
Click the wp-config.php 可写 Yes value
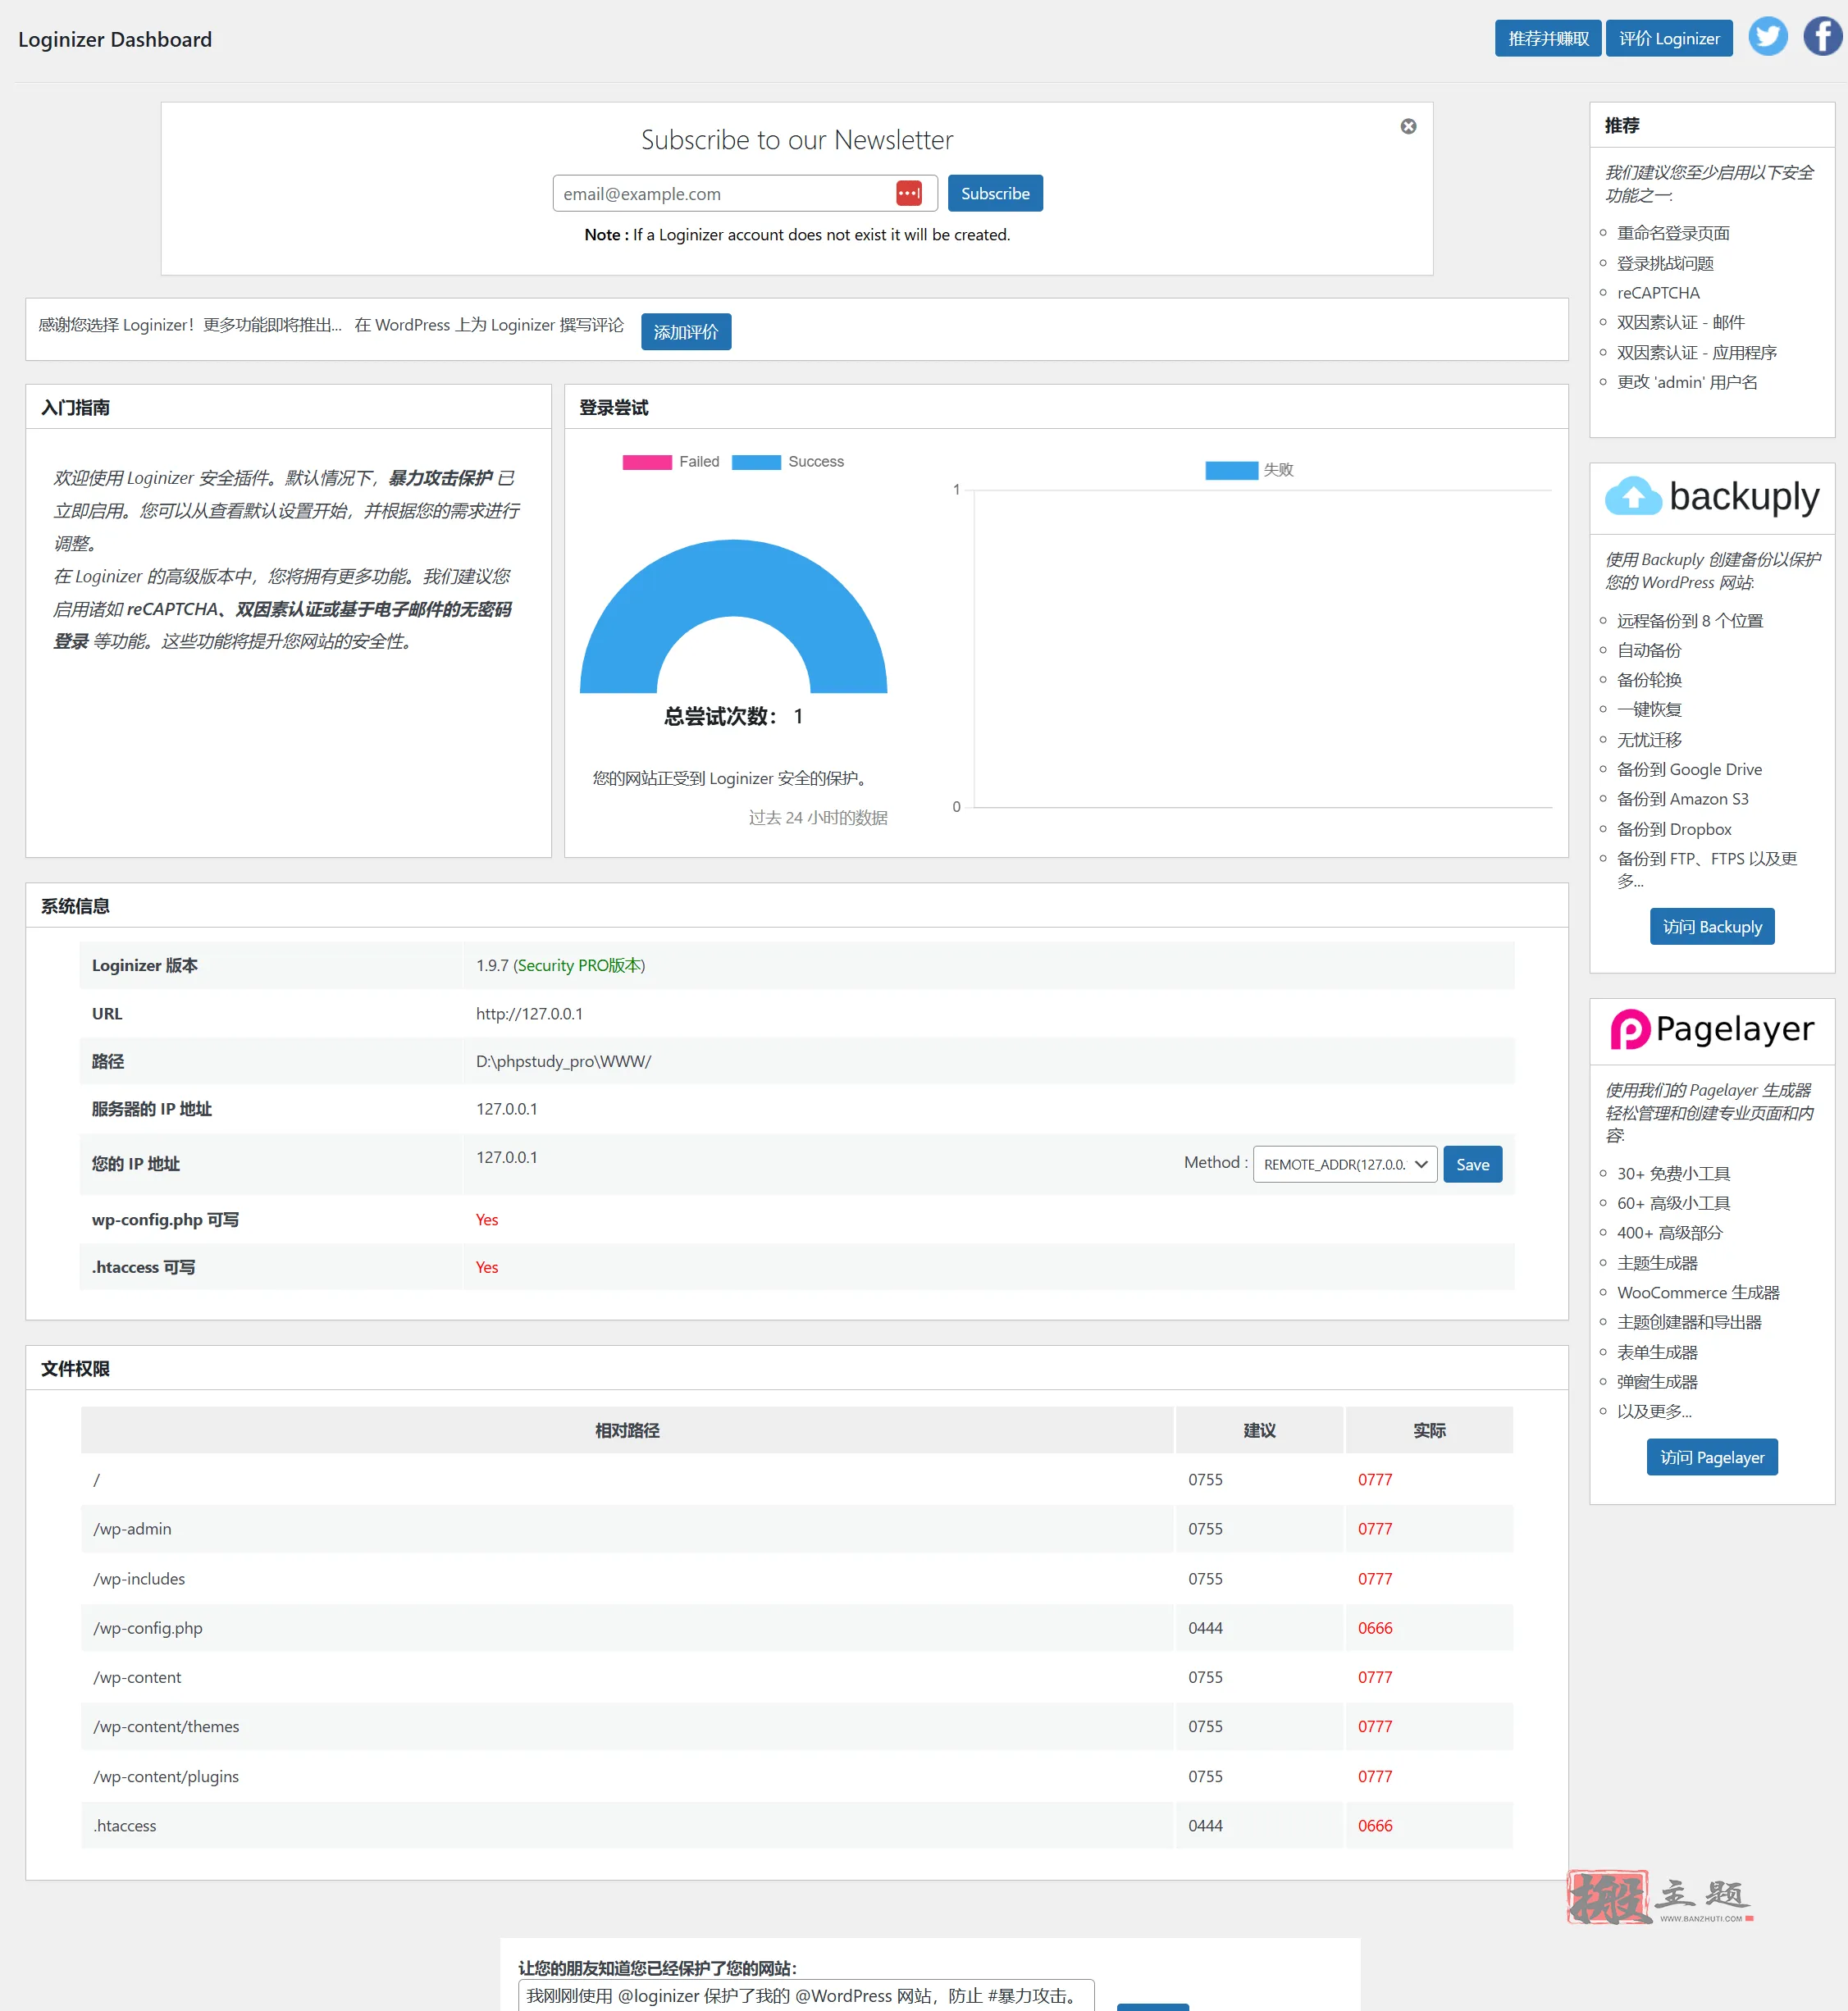(487, 1220)
